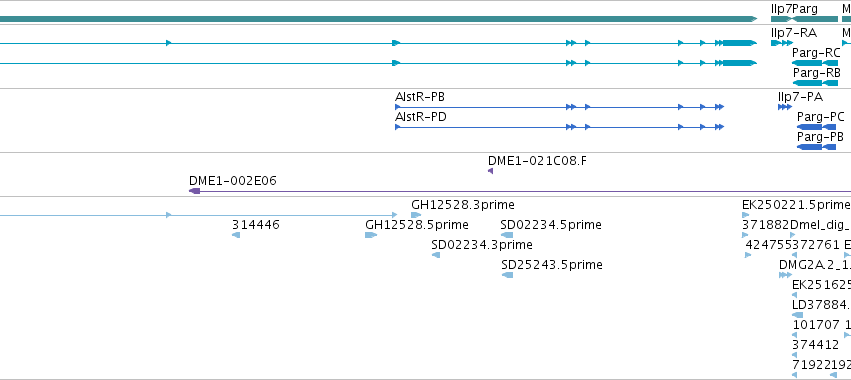The width and height of the screenshot is (851, 380).
Task: Click the SD25243.5prime feature block
Action: tap(507, 275)
